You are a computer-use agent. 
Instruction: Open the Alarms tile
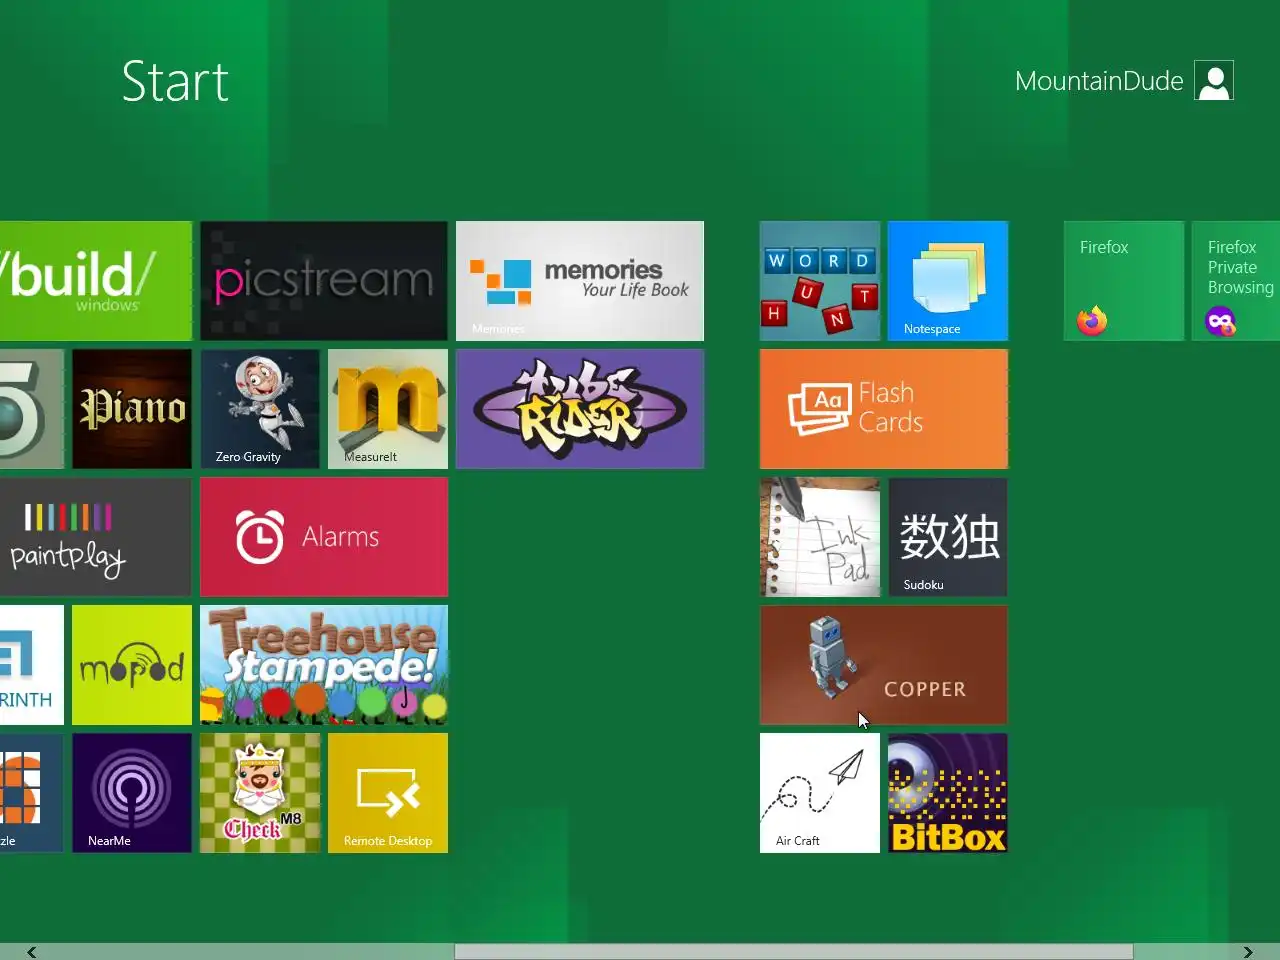point(324,537)
